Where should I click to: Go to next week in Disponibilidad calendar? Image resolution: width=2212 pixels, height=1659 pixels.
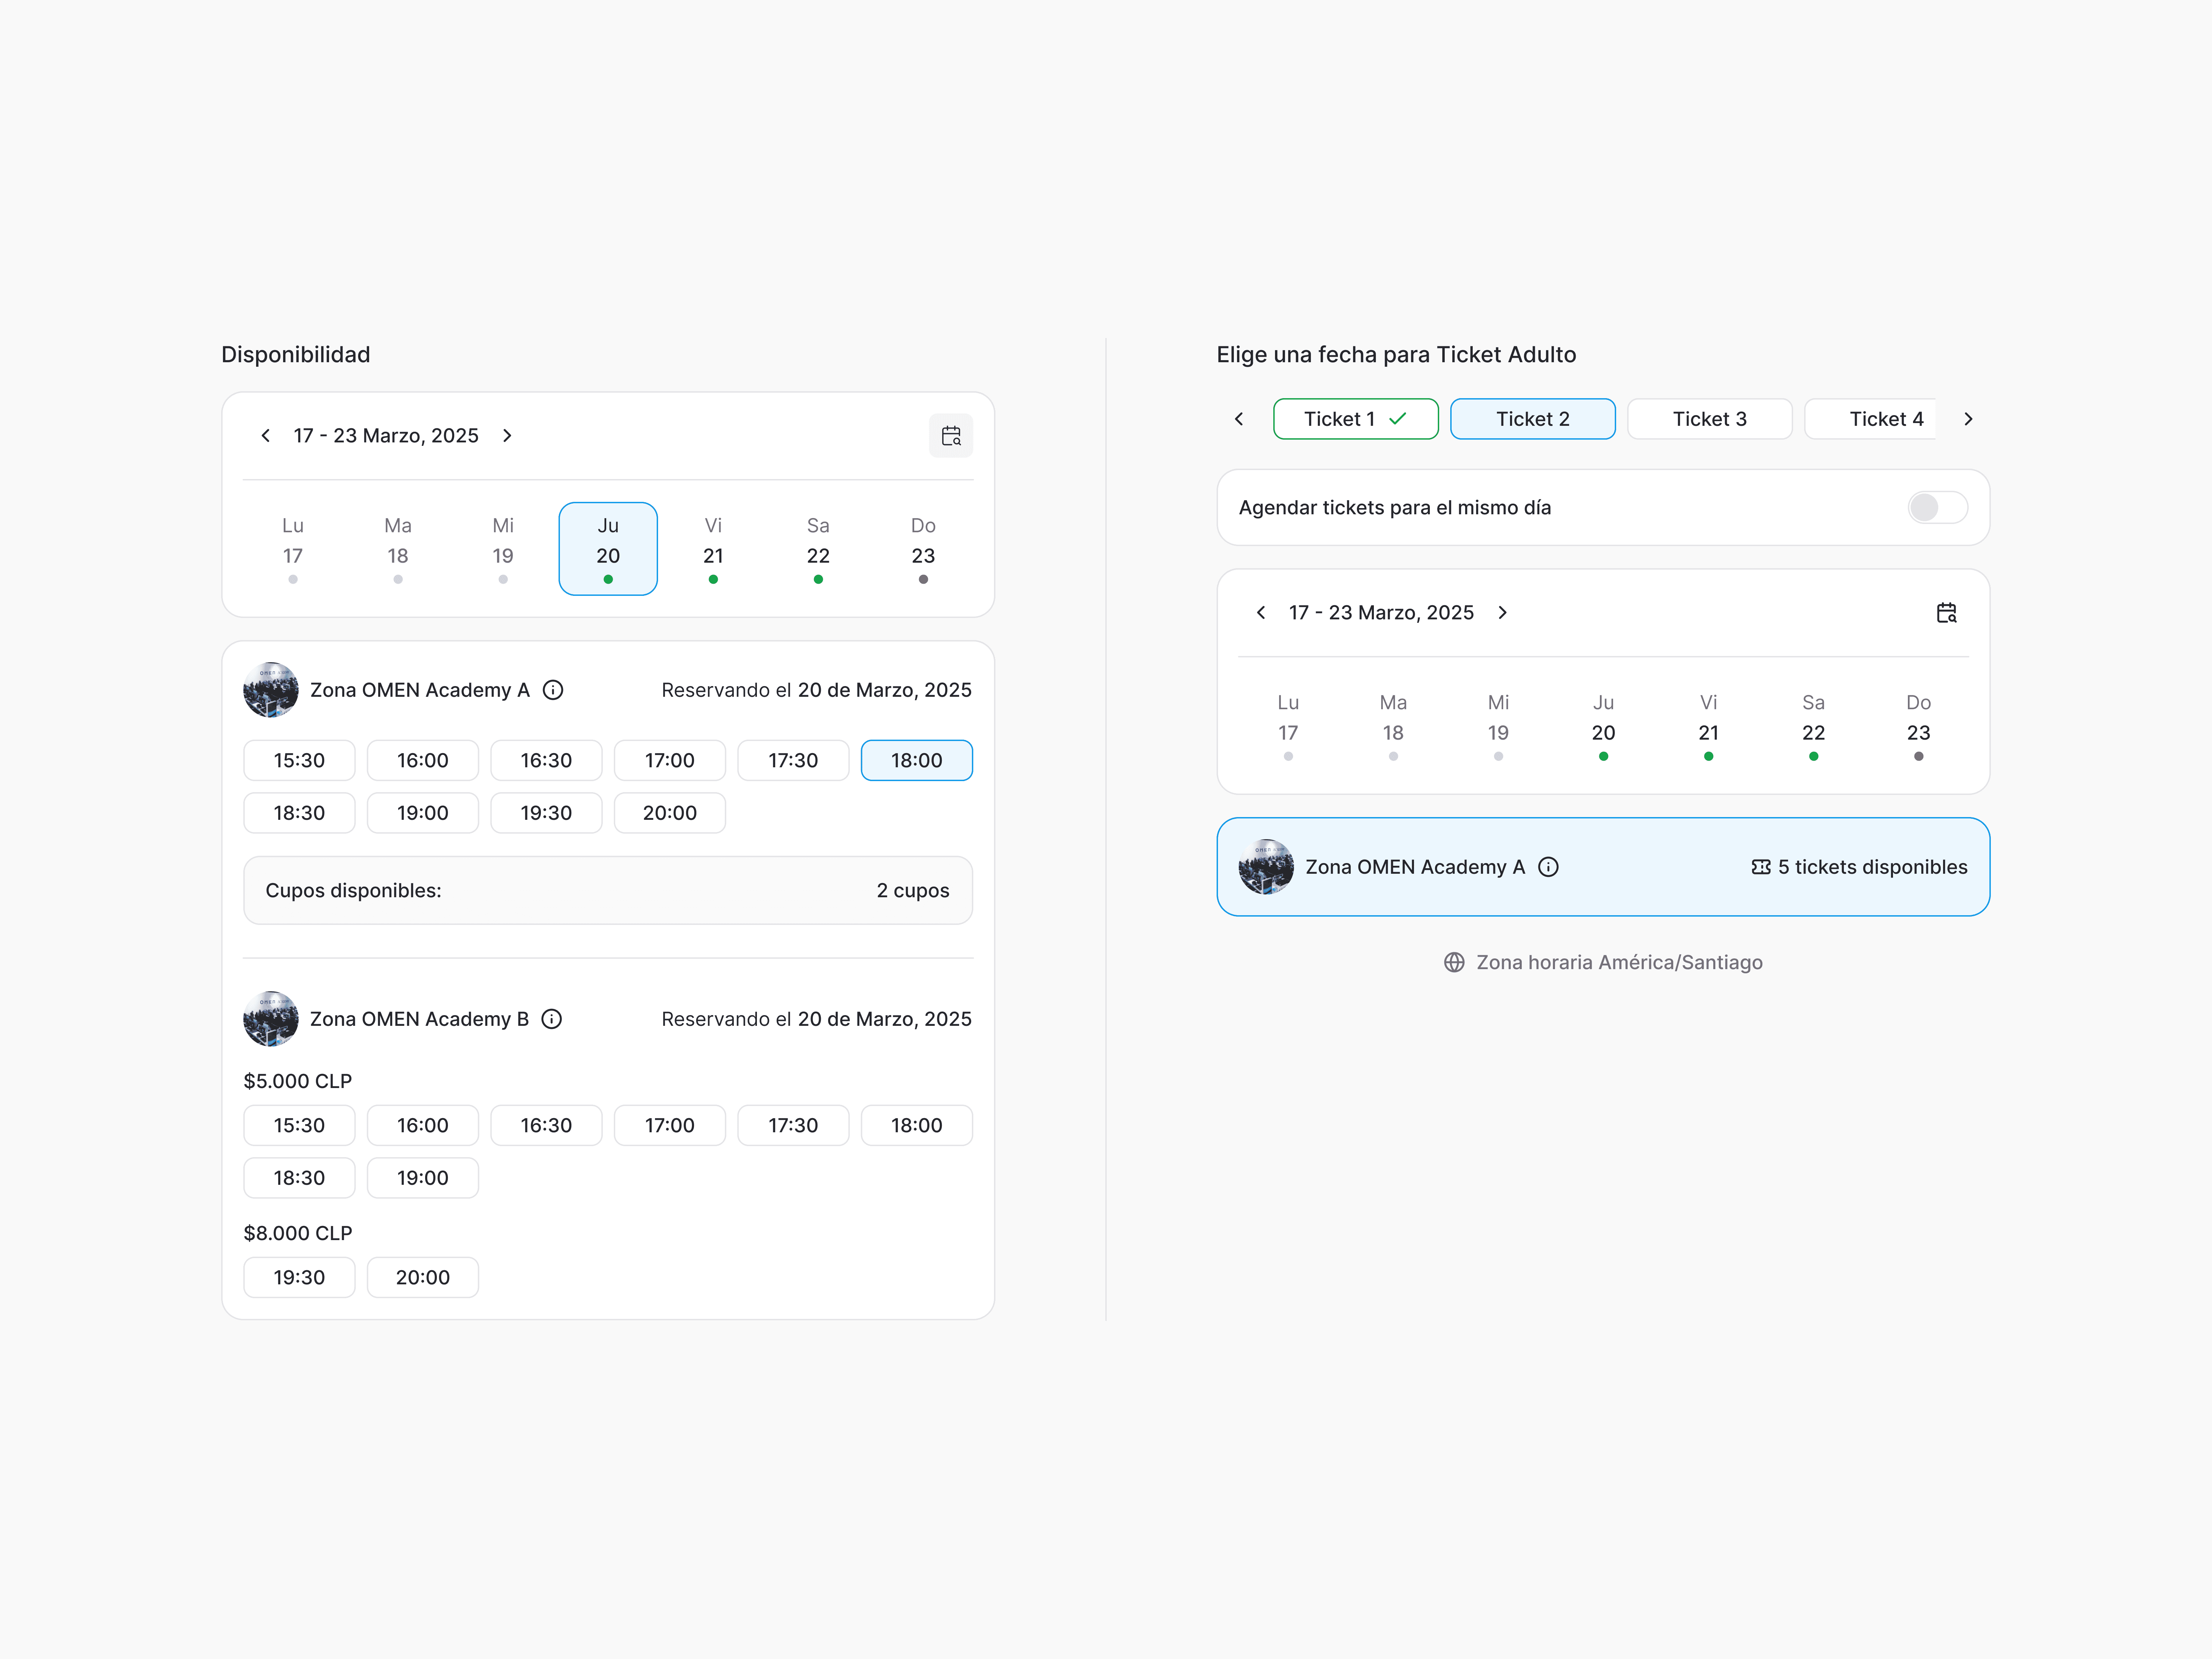507,436
